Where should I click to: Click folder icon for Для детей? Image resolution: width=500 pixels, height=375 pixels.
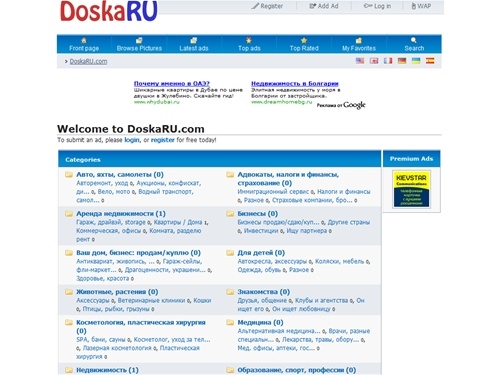230,253
